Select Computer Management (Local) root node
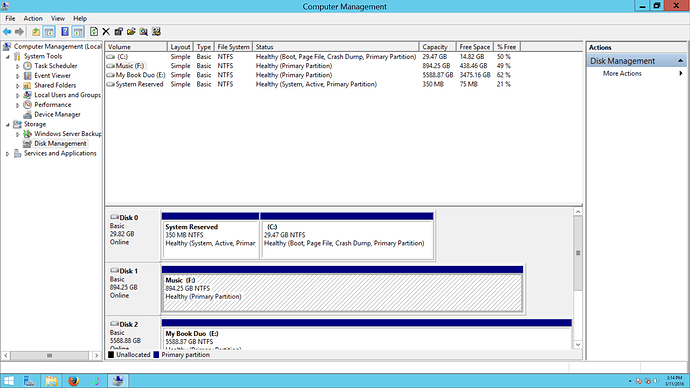Viewport: 690px width, 388px height. [58, 47]
